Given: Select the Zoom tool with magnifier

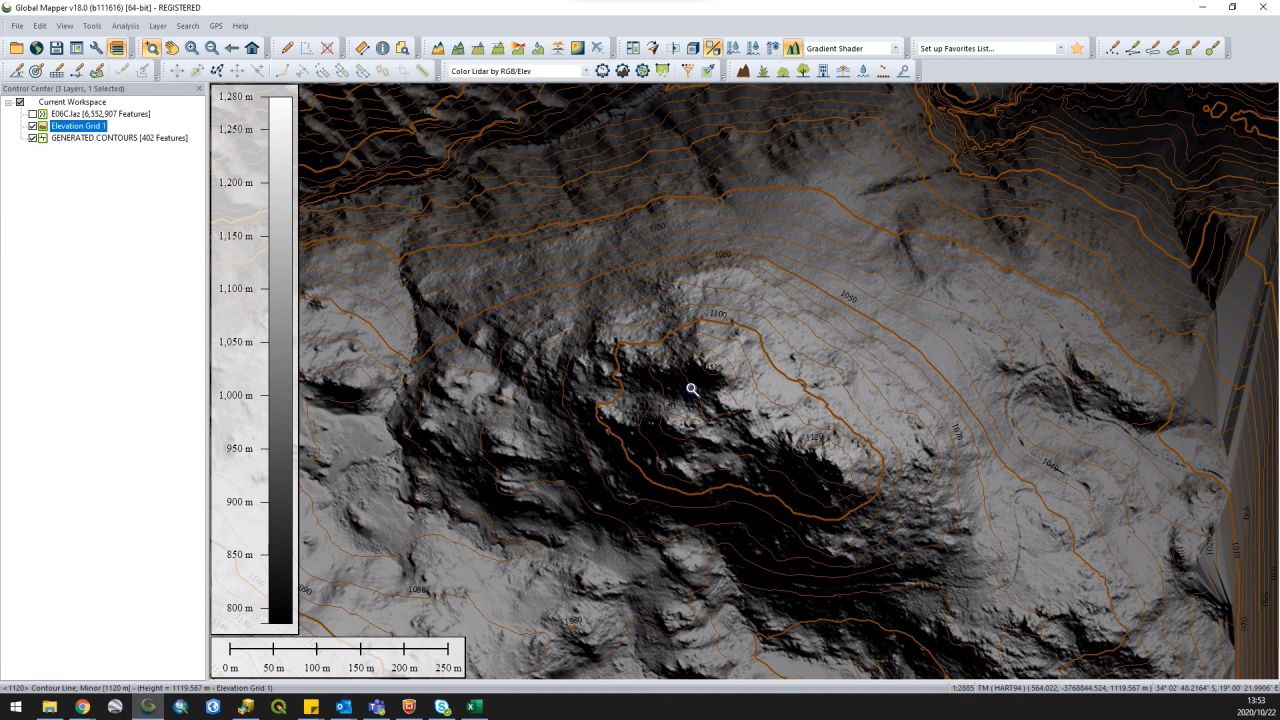Looking at the screenshot, I should pyautogui.click(x=151, y=48).
